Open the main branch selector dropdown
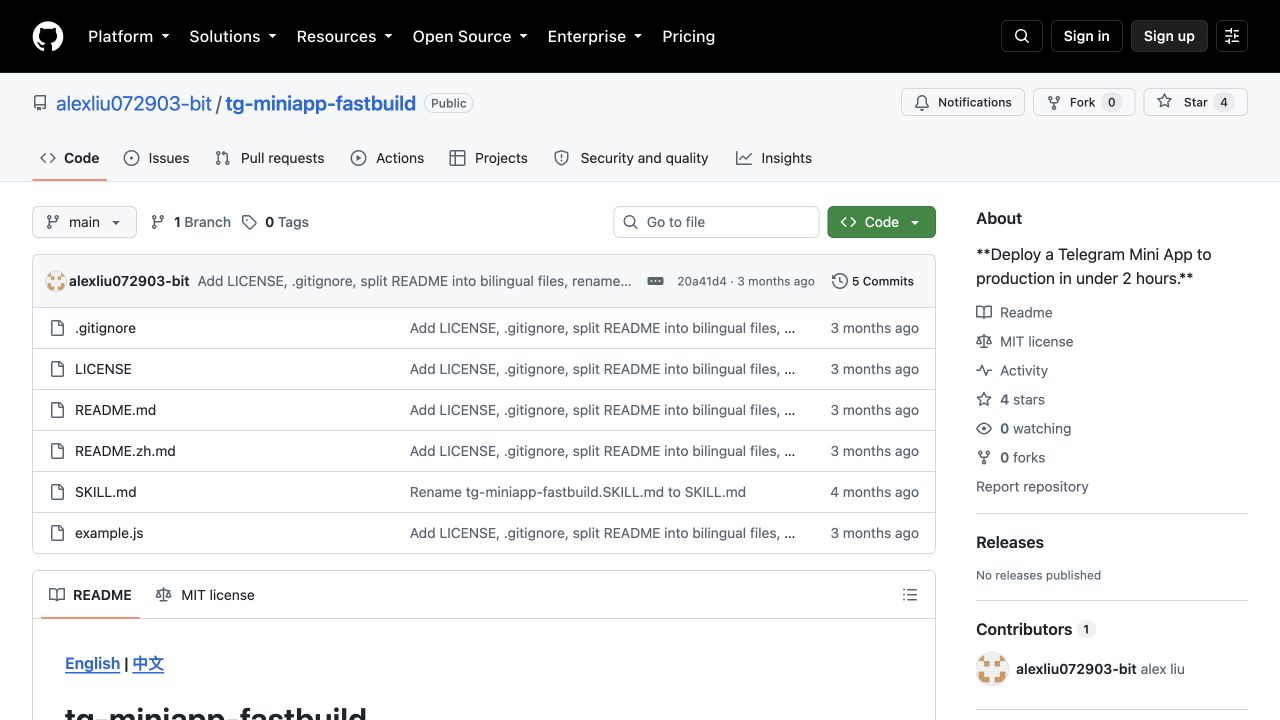The height and width of the screenshot is (720, 1280). coord(84,222)
